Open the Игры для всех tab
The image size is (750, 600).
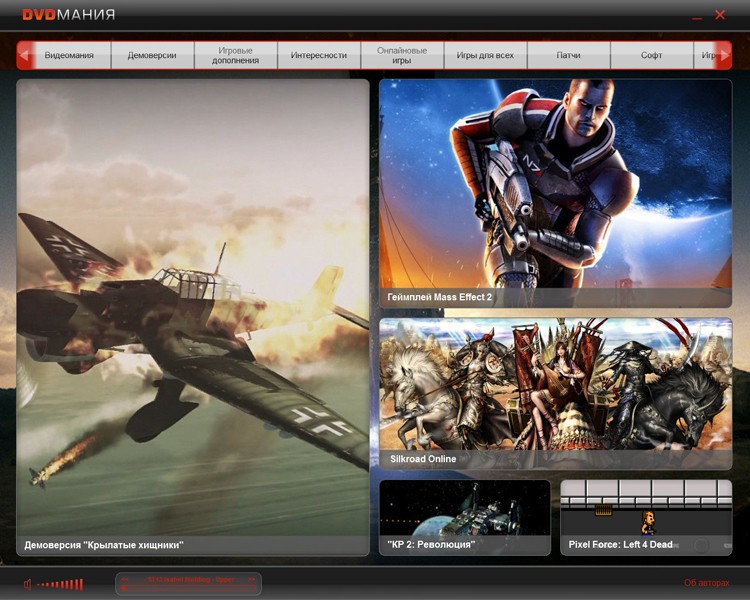(485, 55)
